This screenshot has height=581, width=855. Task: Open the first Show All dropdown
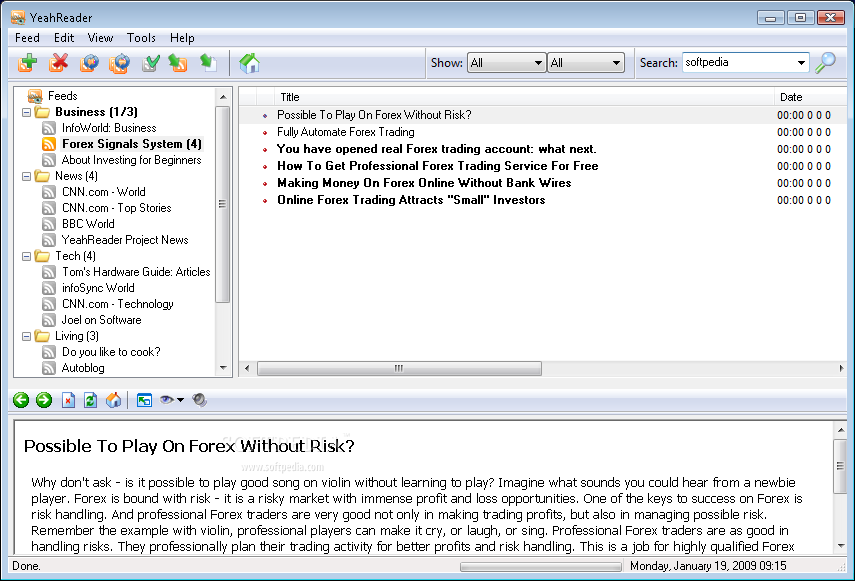(x=506, y=63)
